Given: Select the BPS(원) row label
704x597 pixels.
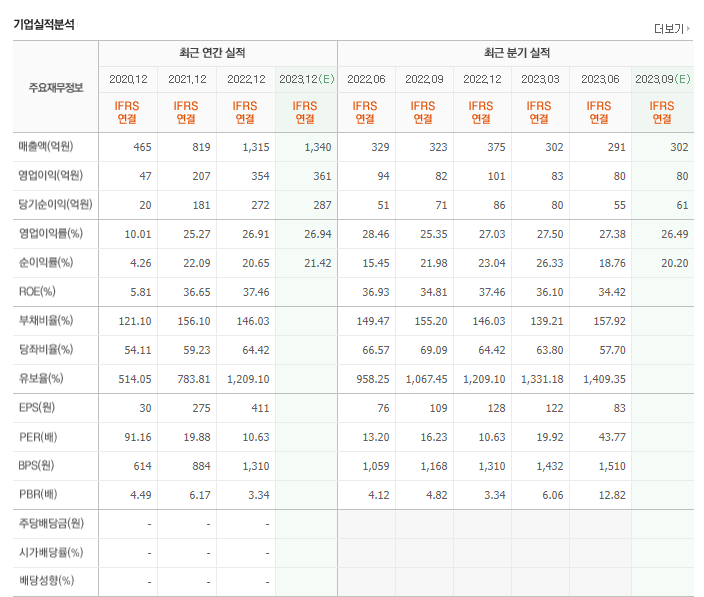Looking at the screenshot, I should point(36,465).
